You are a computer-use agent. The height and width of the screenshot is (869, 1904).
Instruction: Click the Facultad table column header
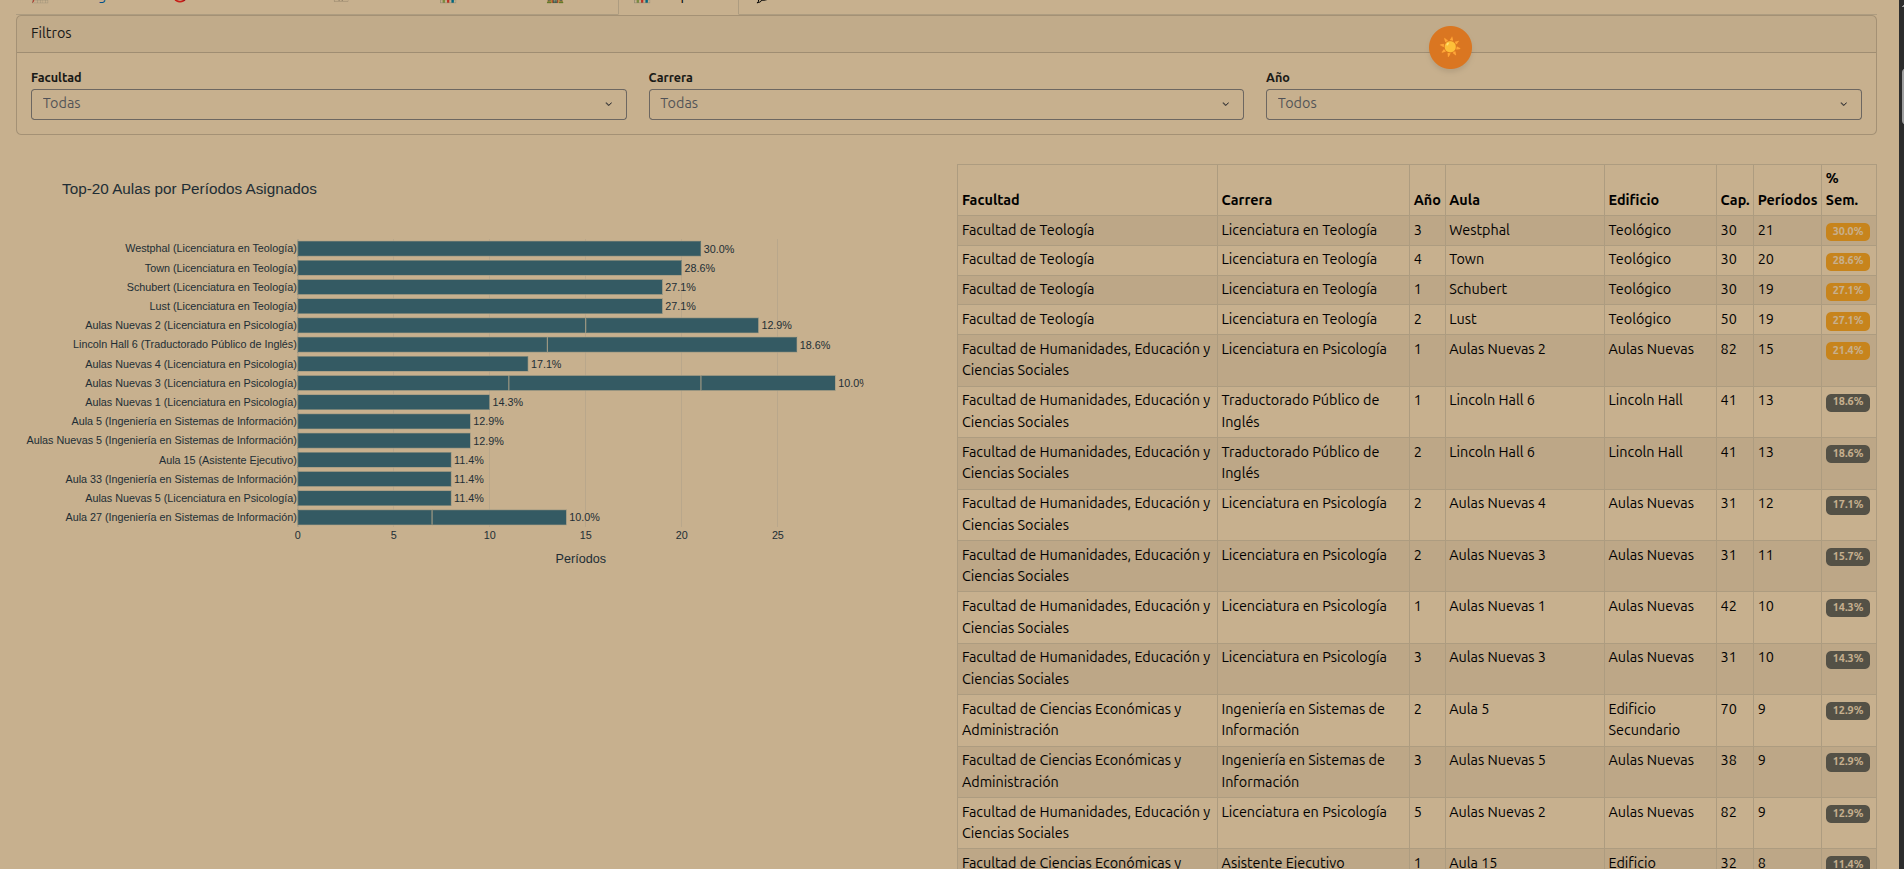pyautogui.click(x=990, y=200)
